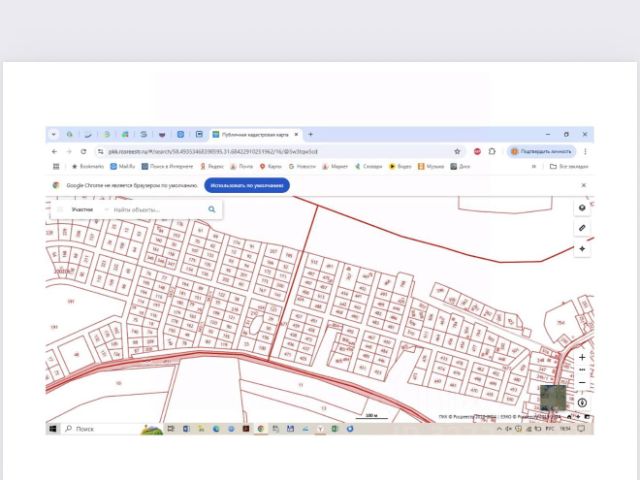Select the ruler measurement tool
The image size is (640, 480).
click(x=582, y=228)
